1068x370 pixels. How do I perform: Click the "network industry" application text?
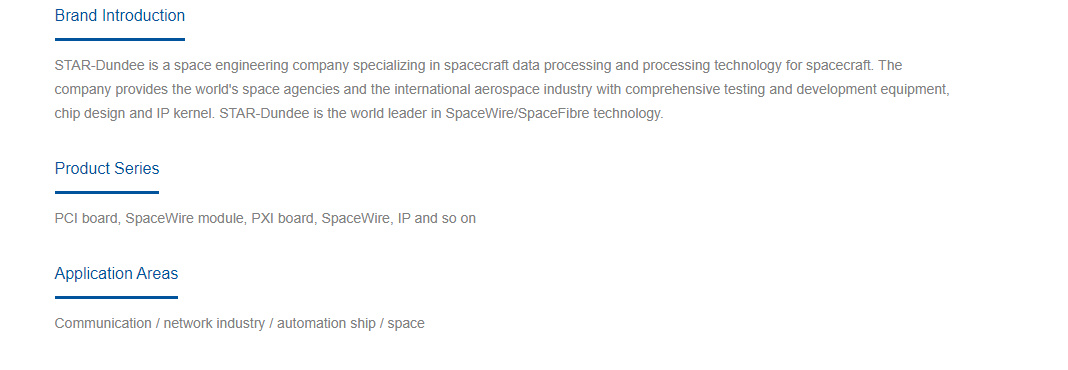pos(214,324)
